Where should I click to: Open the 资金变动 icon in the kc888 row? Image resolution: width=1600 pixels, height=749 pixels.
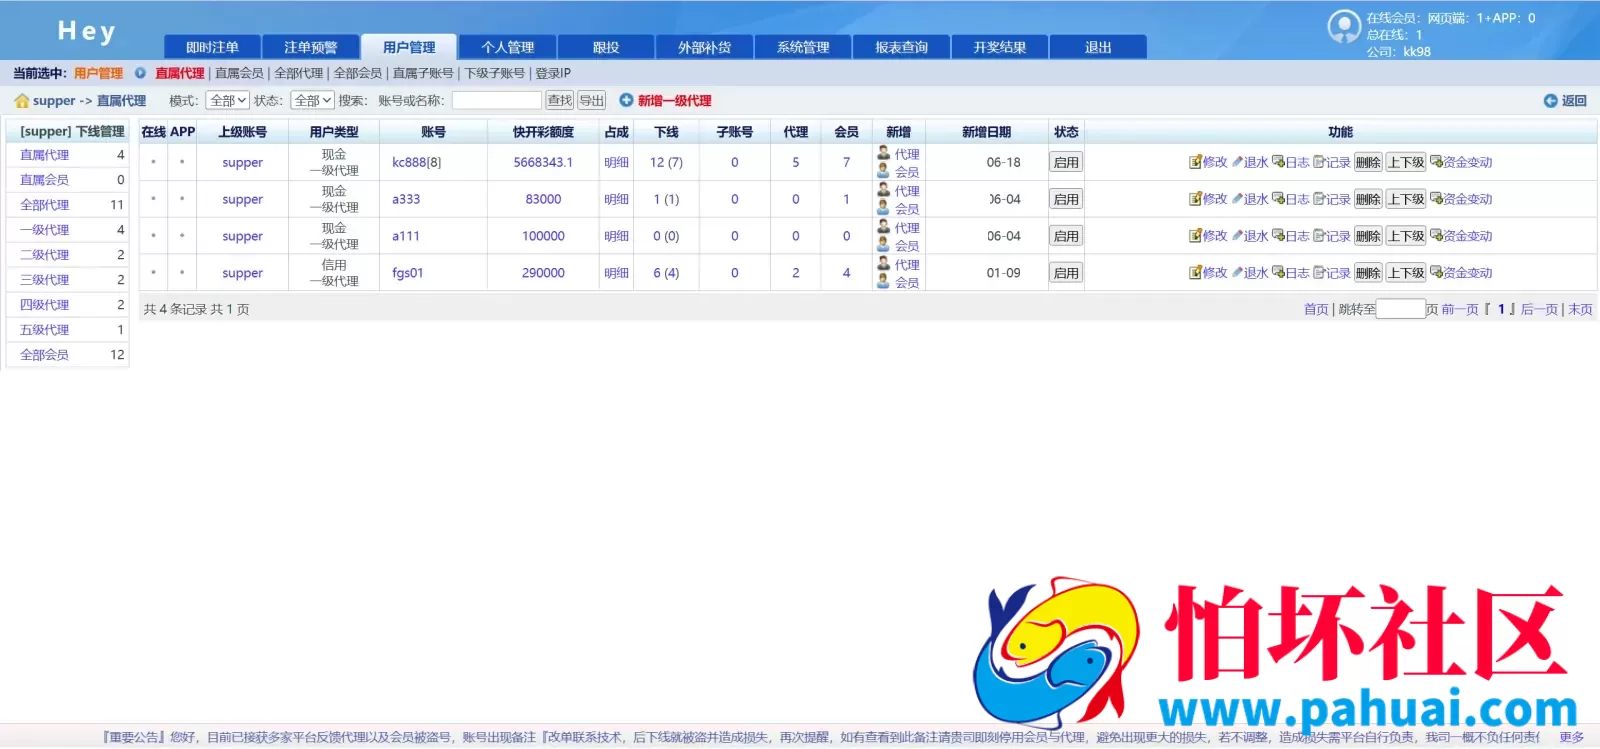1436,162
